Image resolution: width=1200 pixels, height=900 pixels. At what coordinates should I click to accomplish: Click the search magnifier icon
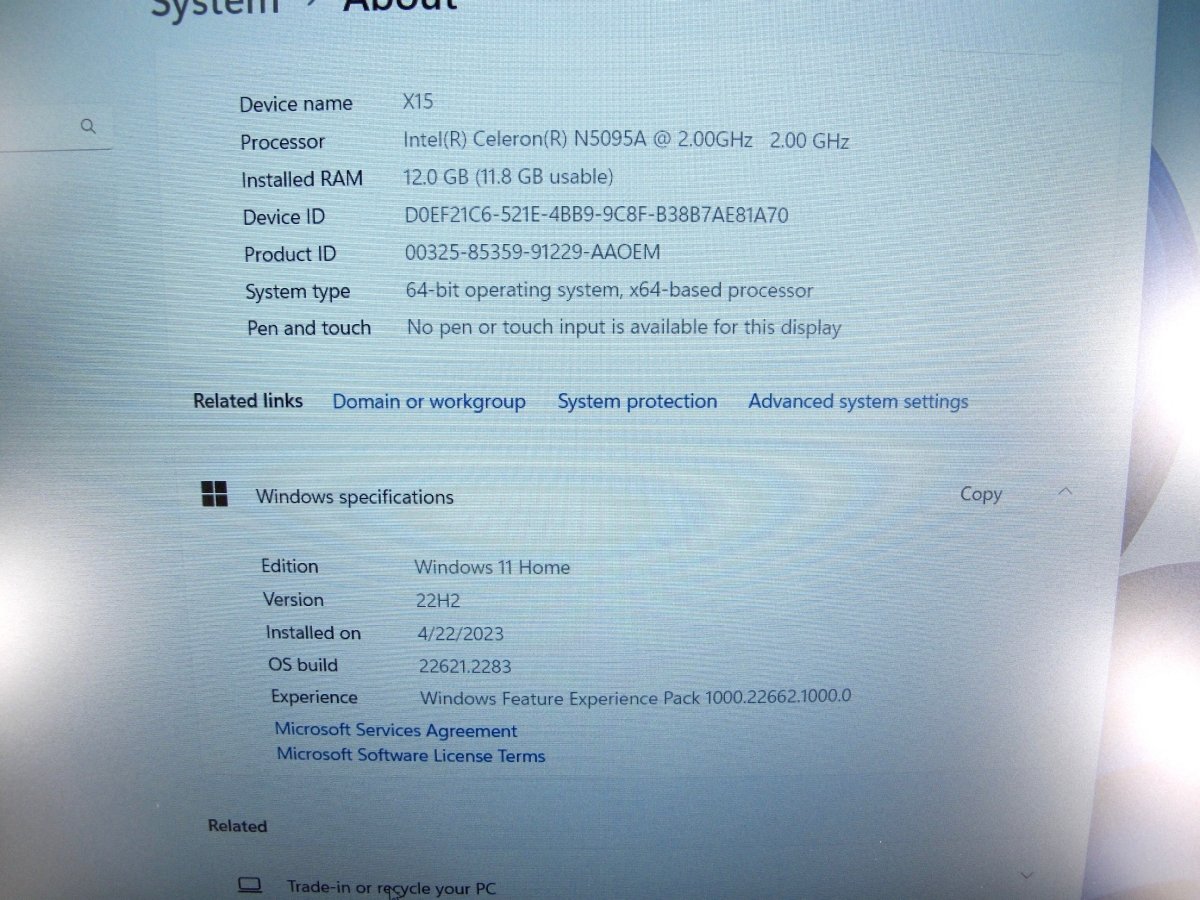[x=88, y=126]
